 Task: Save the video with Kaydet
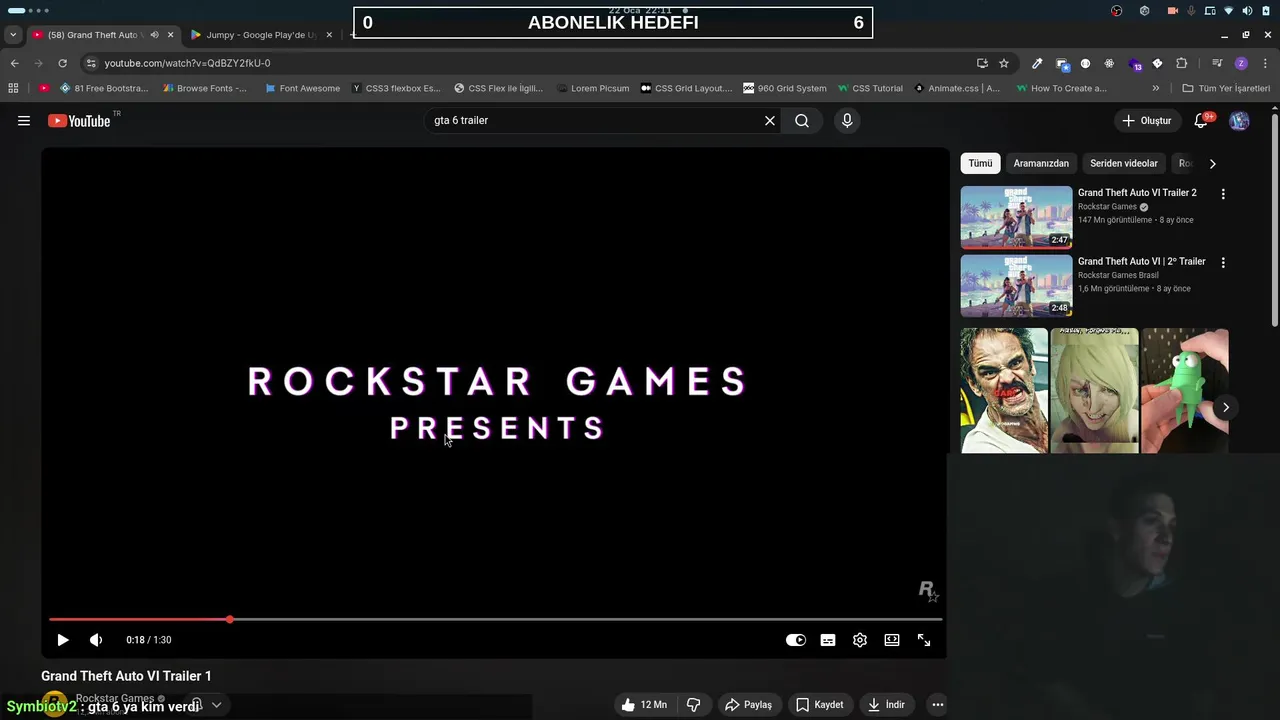point(819,705)
